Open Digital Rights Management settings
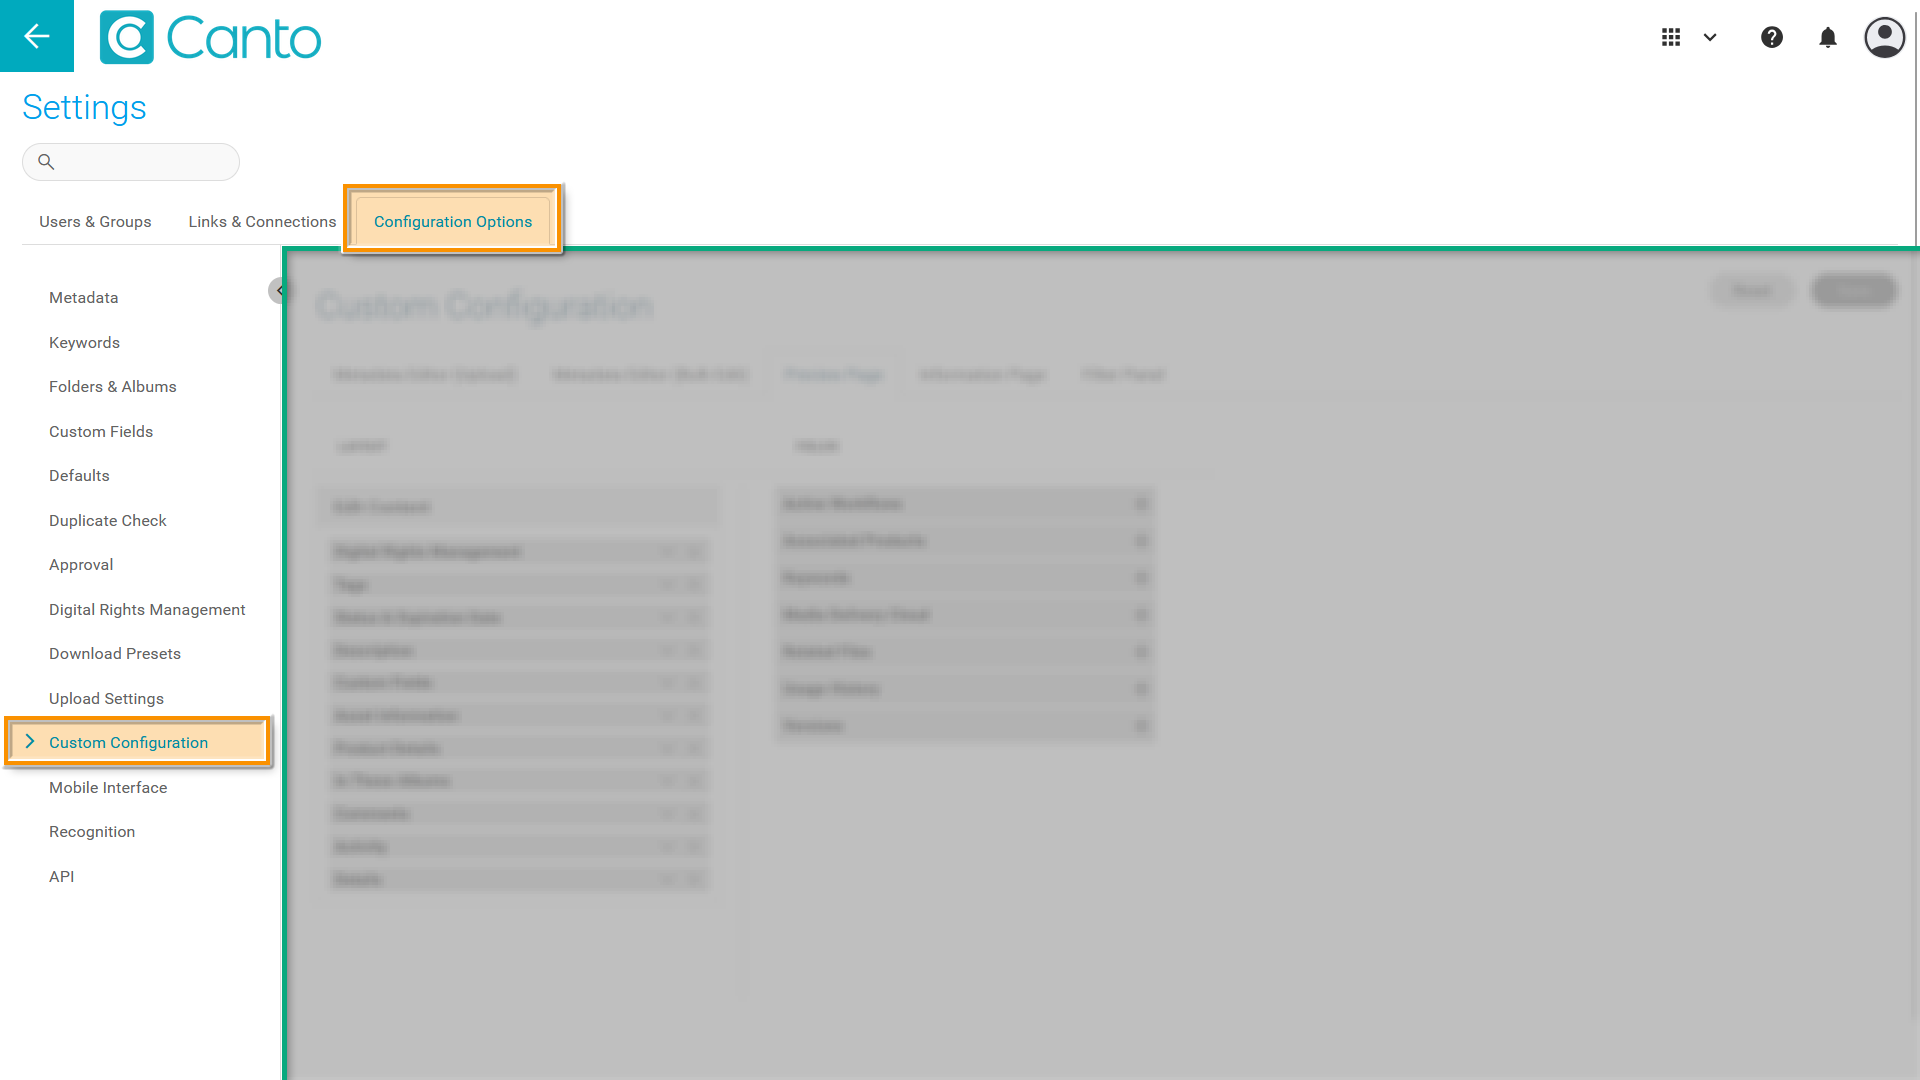Screen dimensions: 1920x1080 tap(147, 610)
